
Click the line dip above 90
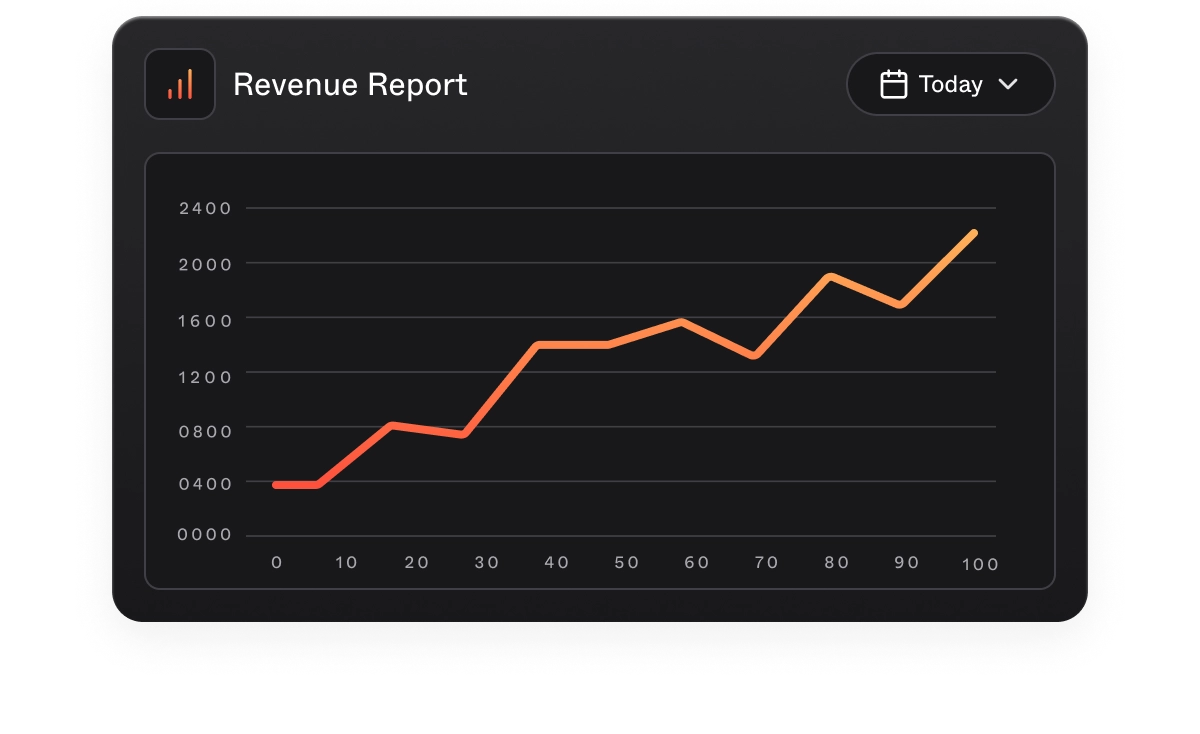point(901,304)
